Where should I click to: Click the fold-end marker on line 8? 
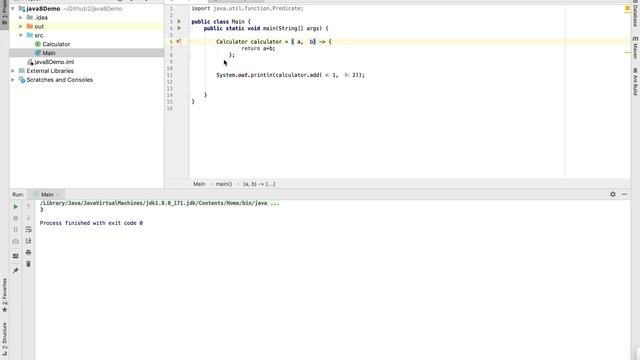tap(189, 55)
